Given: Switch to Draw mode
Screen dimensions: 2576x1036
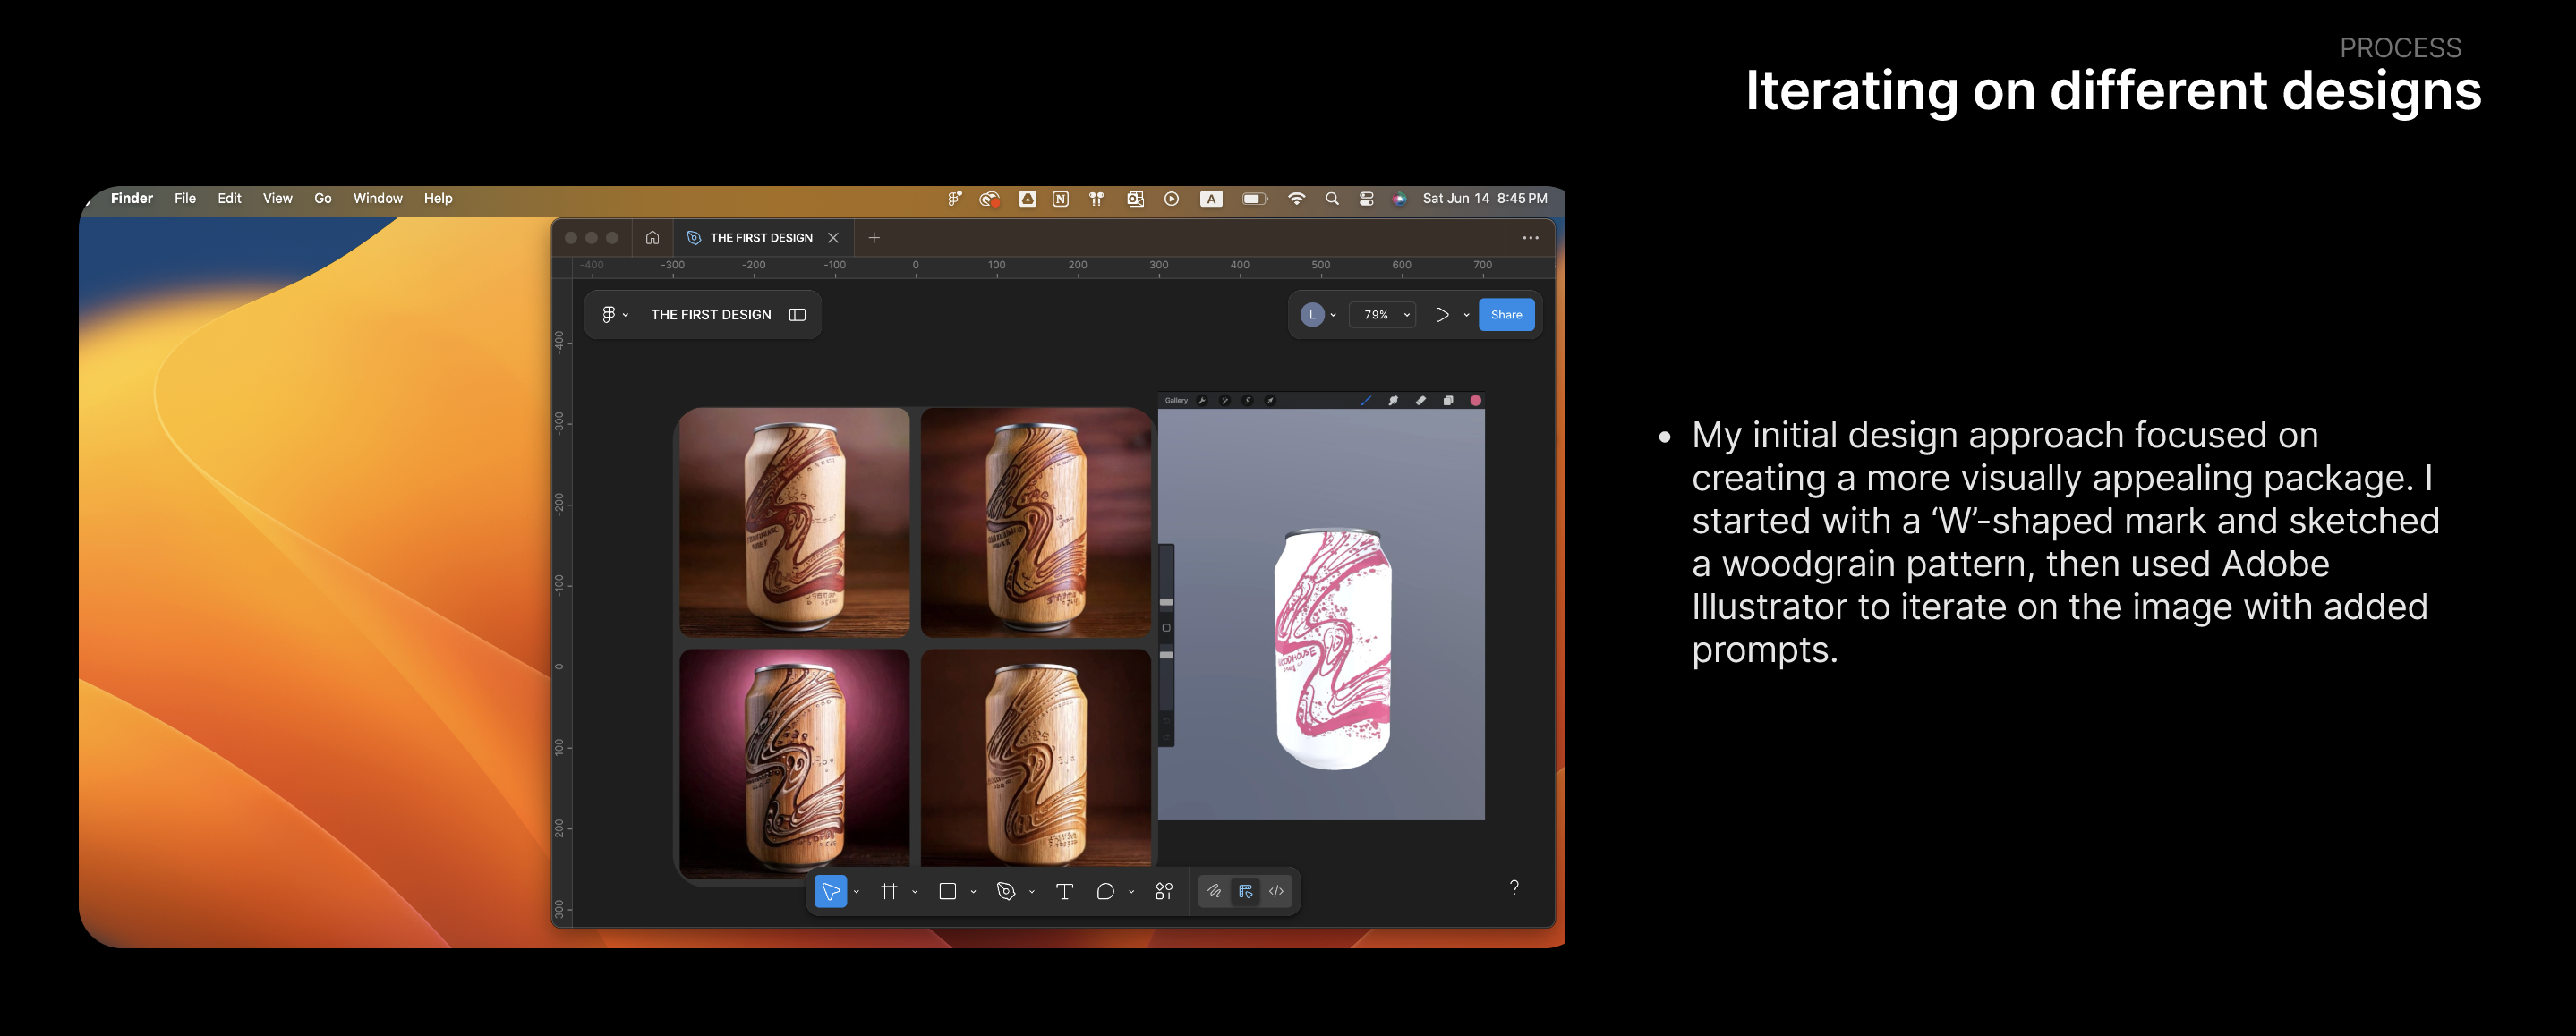Looking at the screenshot, I should [1214, 891].
